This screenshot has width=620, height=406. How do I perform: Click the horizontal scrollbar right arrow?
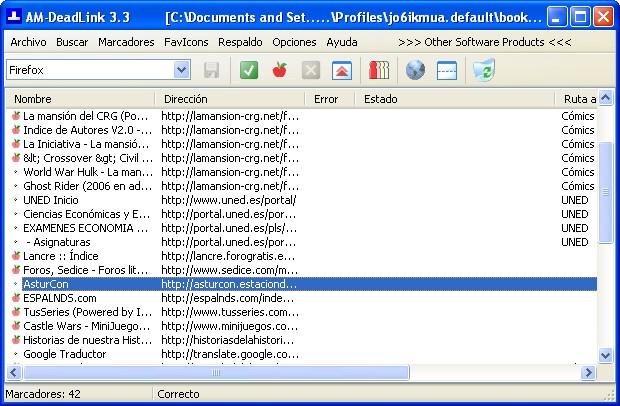(x=589, y=372)
